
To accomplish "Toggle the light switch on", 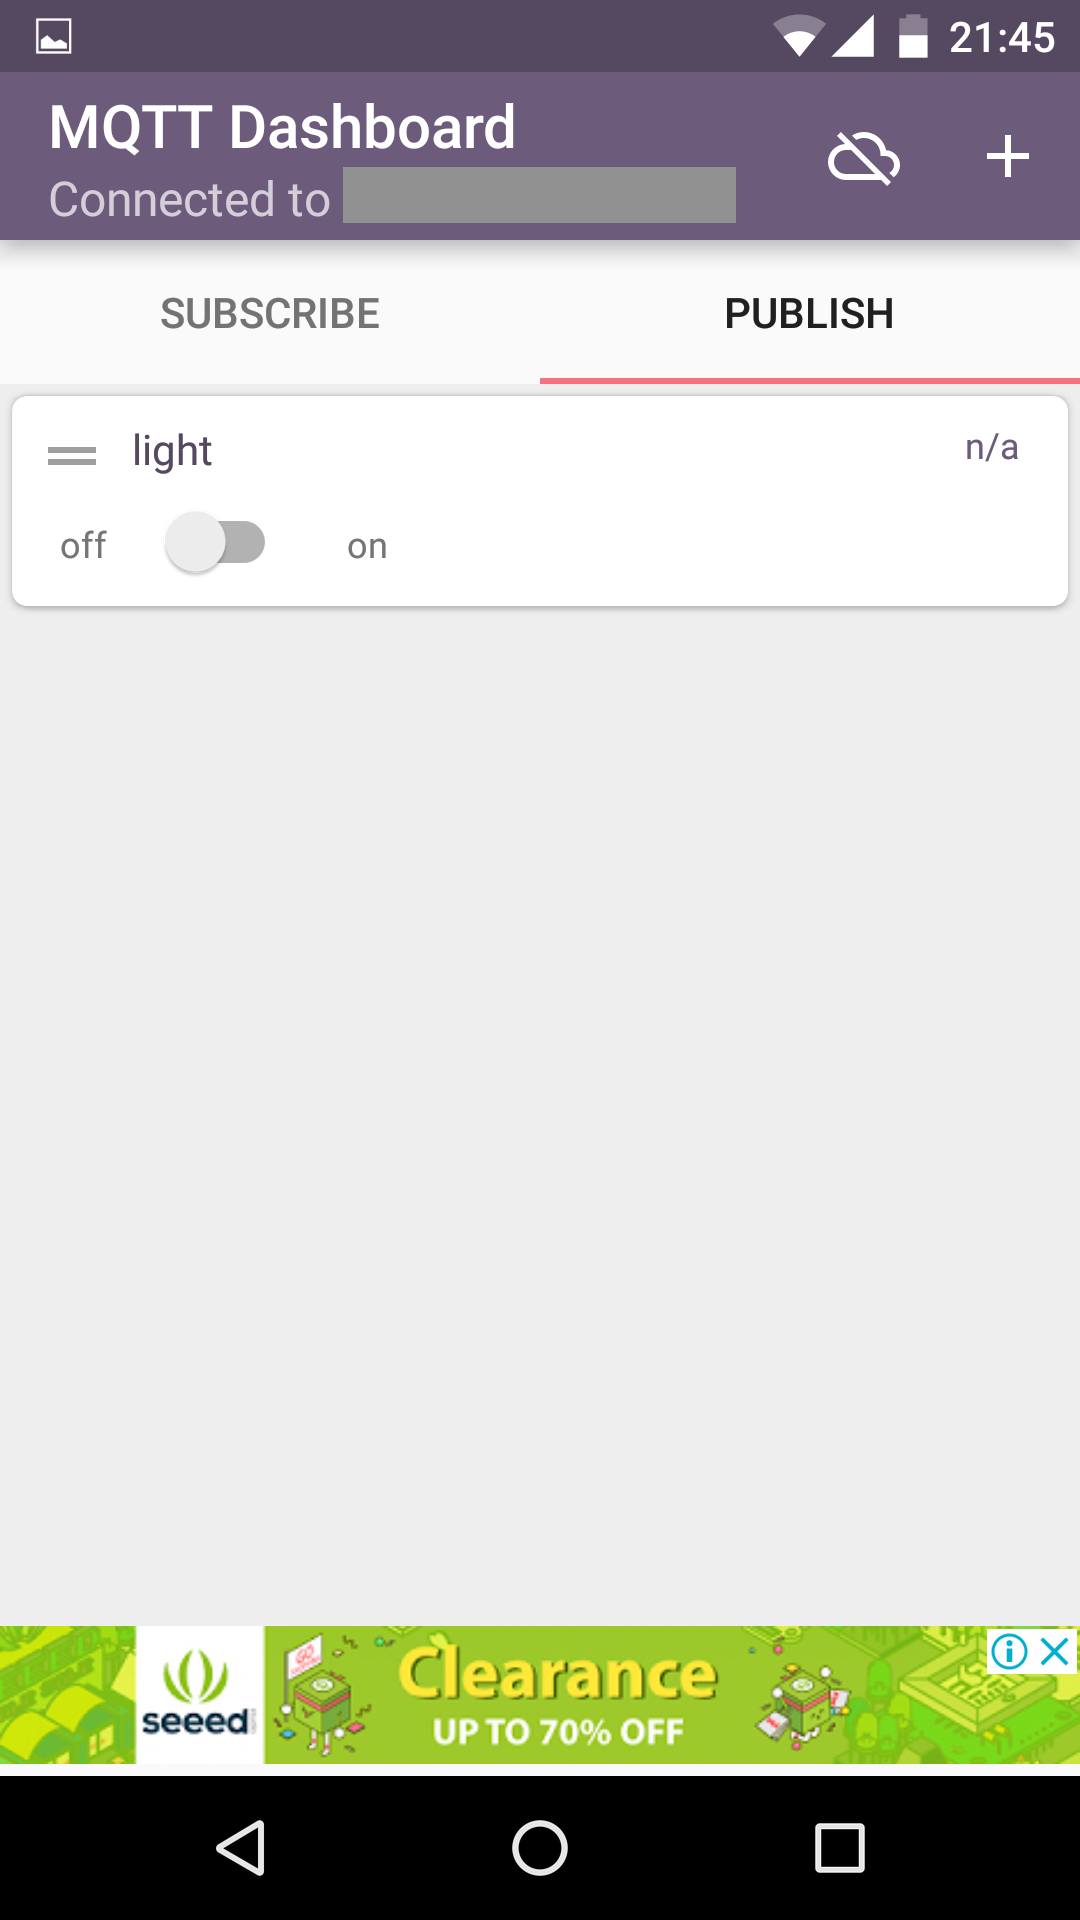I will 215,543.
